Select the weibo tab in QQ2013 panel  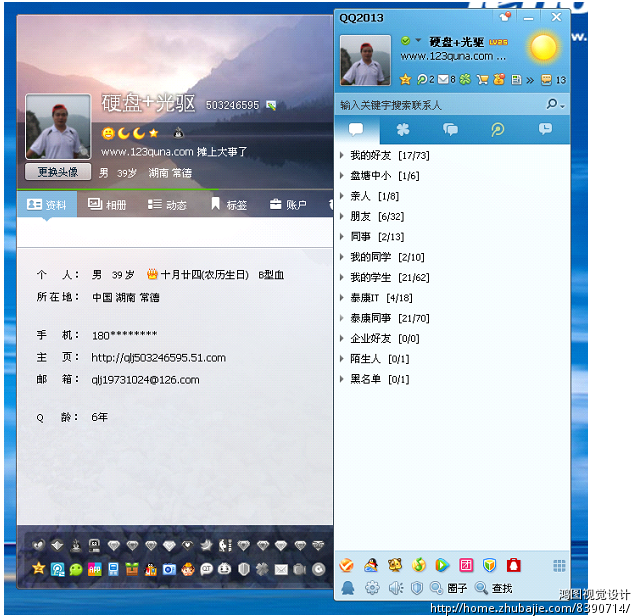pos(497,130)
